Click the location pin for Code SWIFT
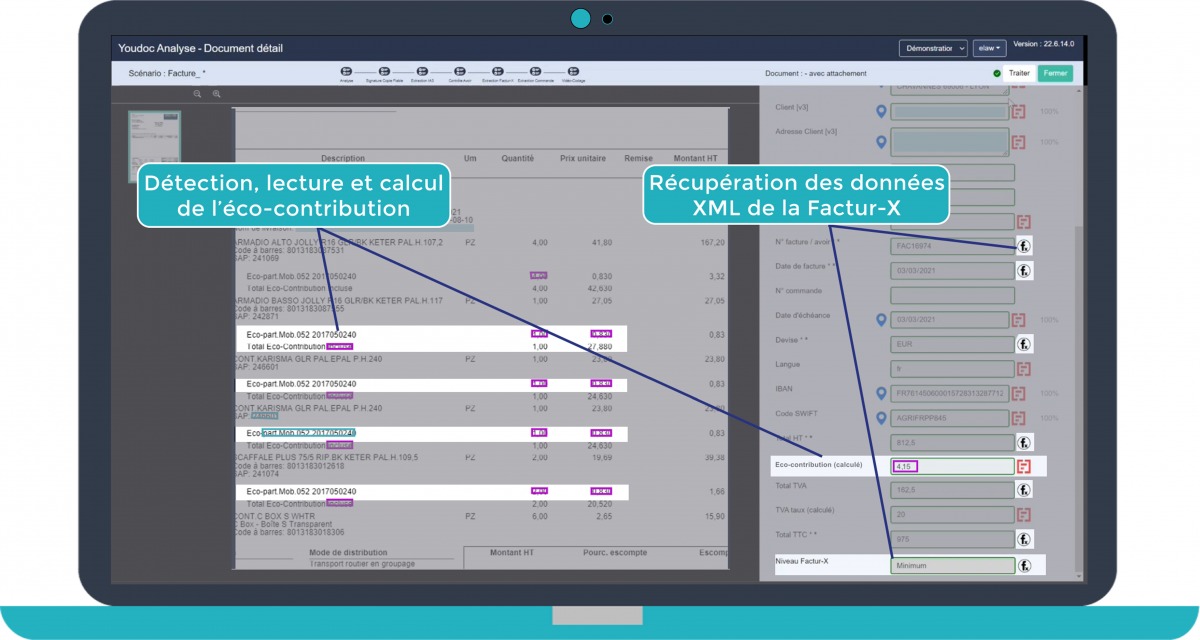The image size is (1200, 640). coord(881,418)
